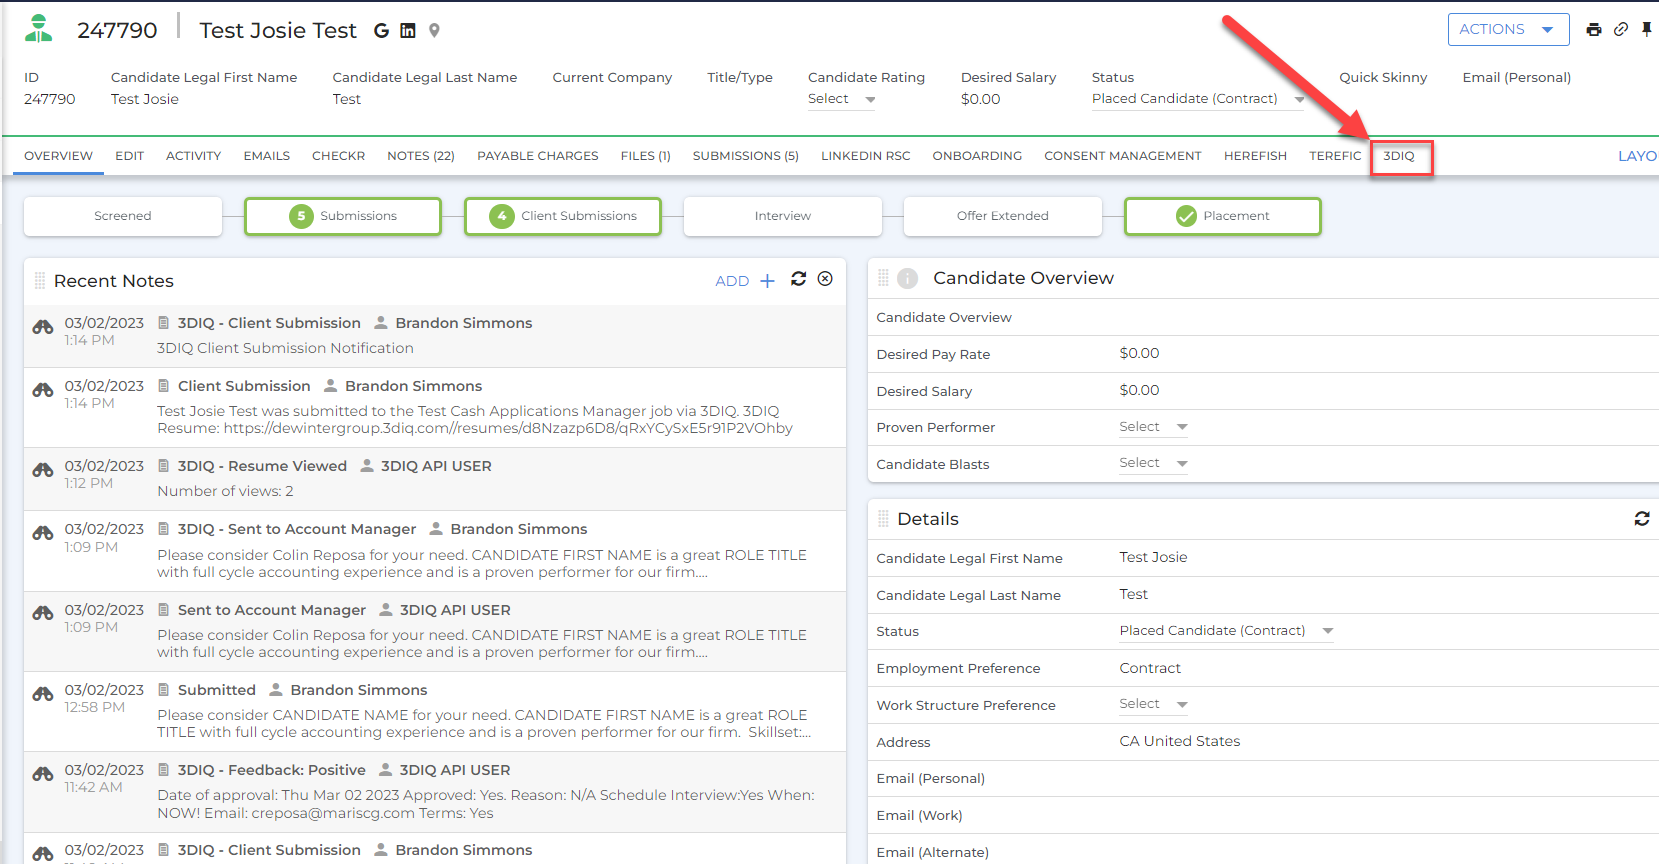Refresh the Recent Notes card
The height and width of the screenshot is (864, 1659).
click(x=798, y=279)
